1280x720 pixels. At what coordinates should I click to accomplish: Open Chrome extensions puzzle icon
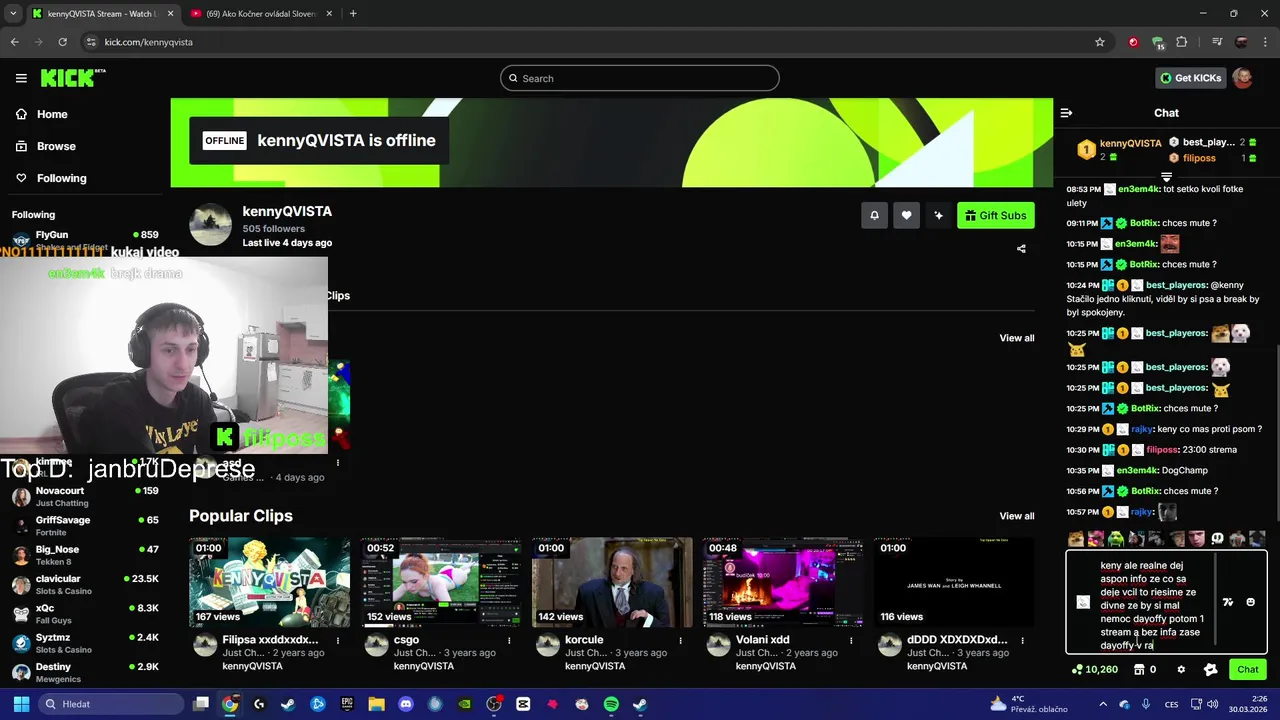[1182, 42]
